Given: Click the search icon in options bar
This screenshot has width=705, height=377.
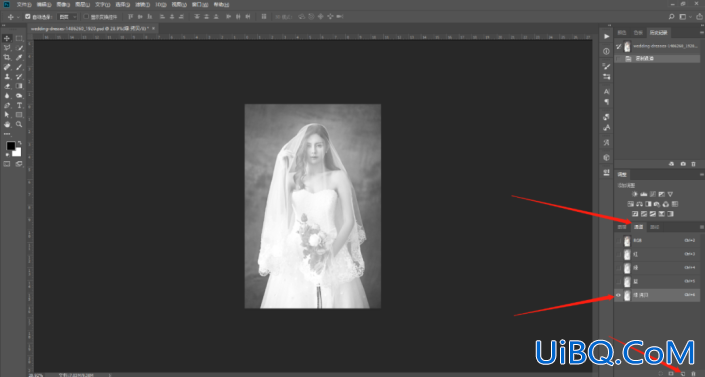Looking at the screenshot, I should (671, 17).
